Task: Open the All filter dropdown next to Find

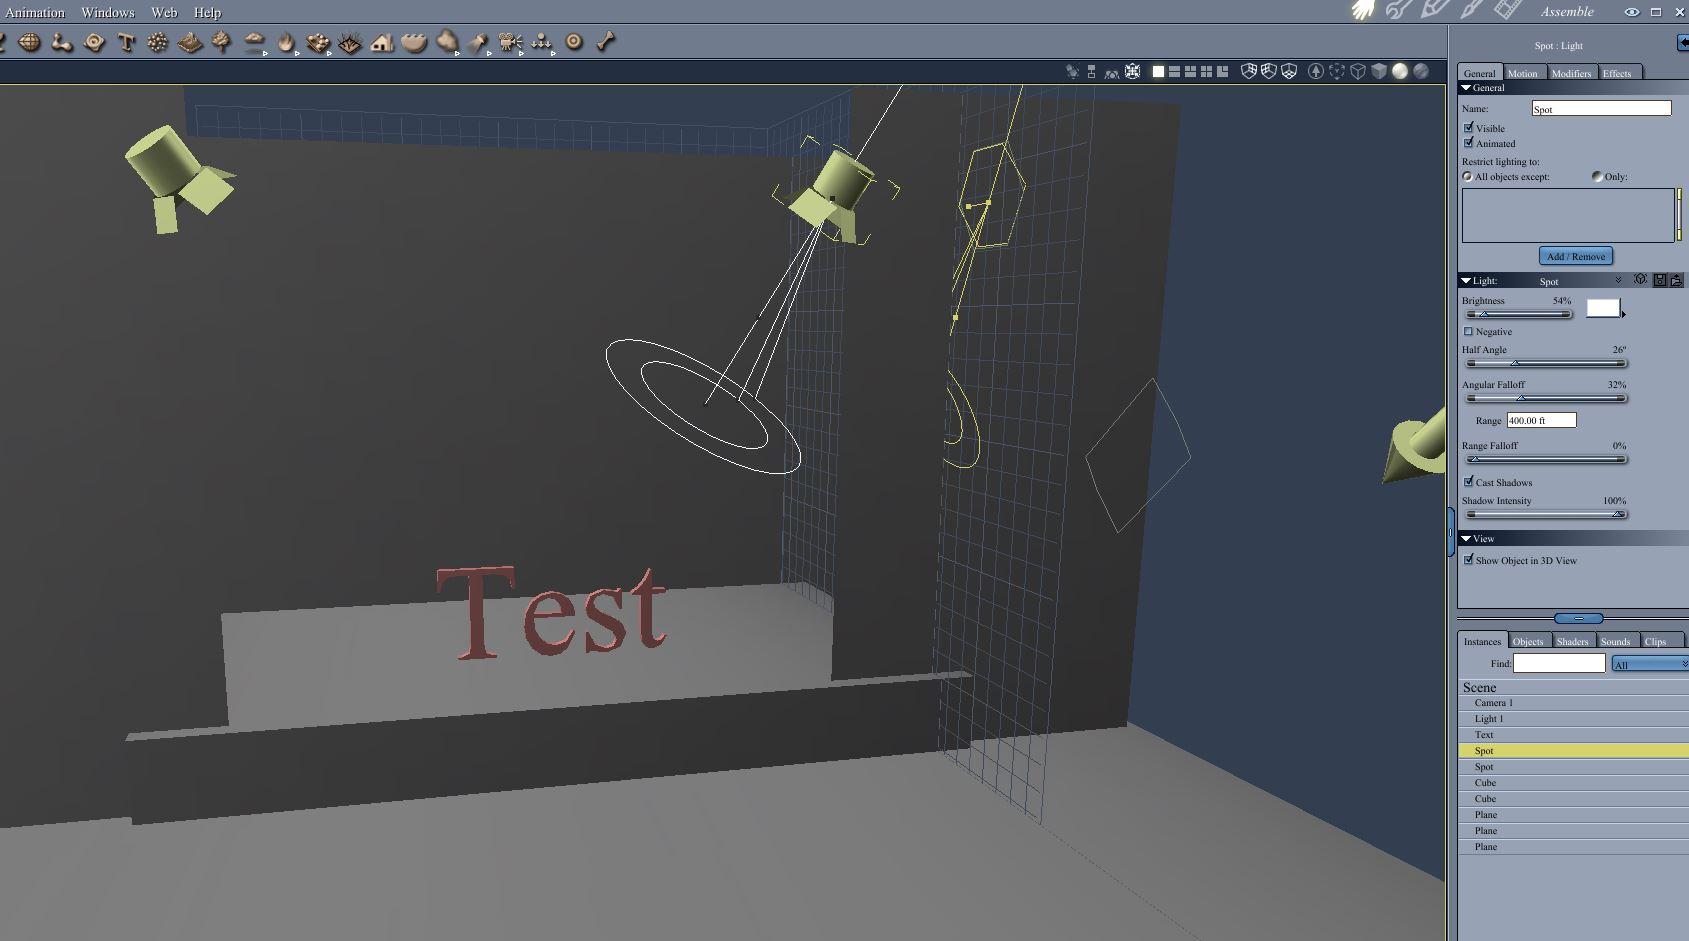Action: 1650,664
